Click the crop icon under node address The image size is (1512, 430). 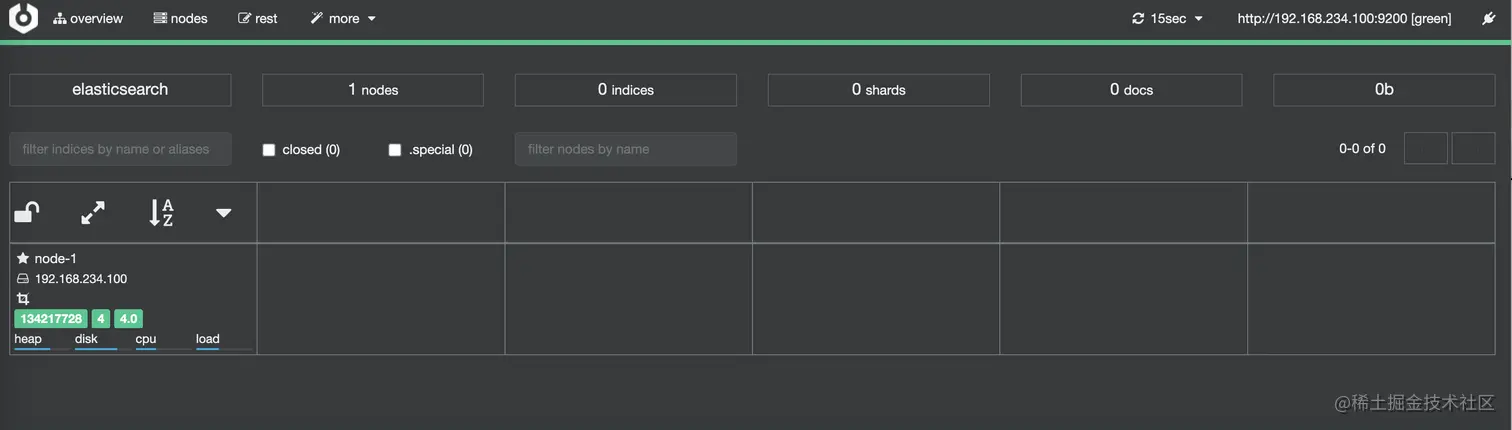(23, 299)
